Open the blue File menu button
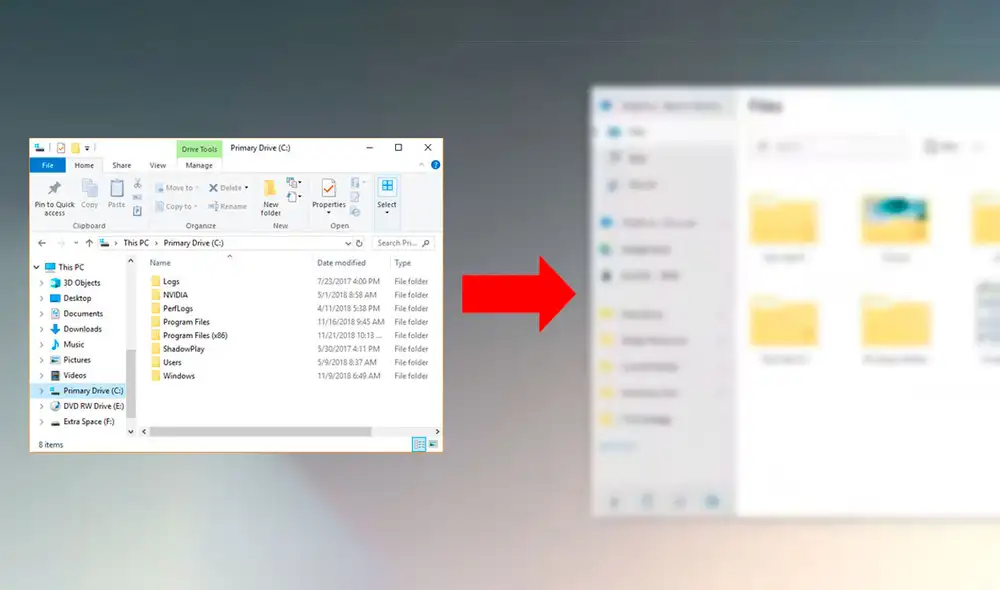The height and width of the screenshot is (590, 1000). click(46, 165)
